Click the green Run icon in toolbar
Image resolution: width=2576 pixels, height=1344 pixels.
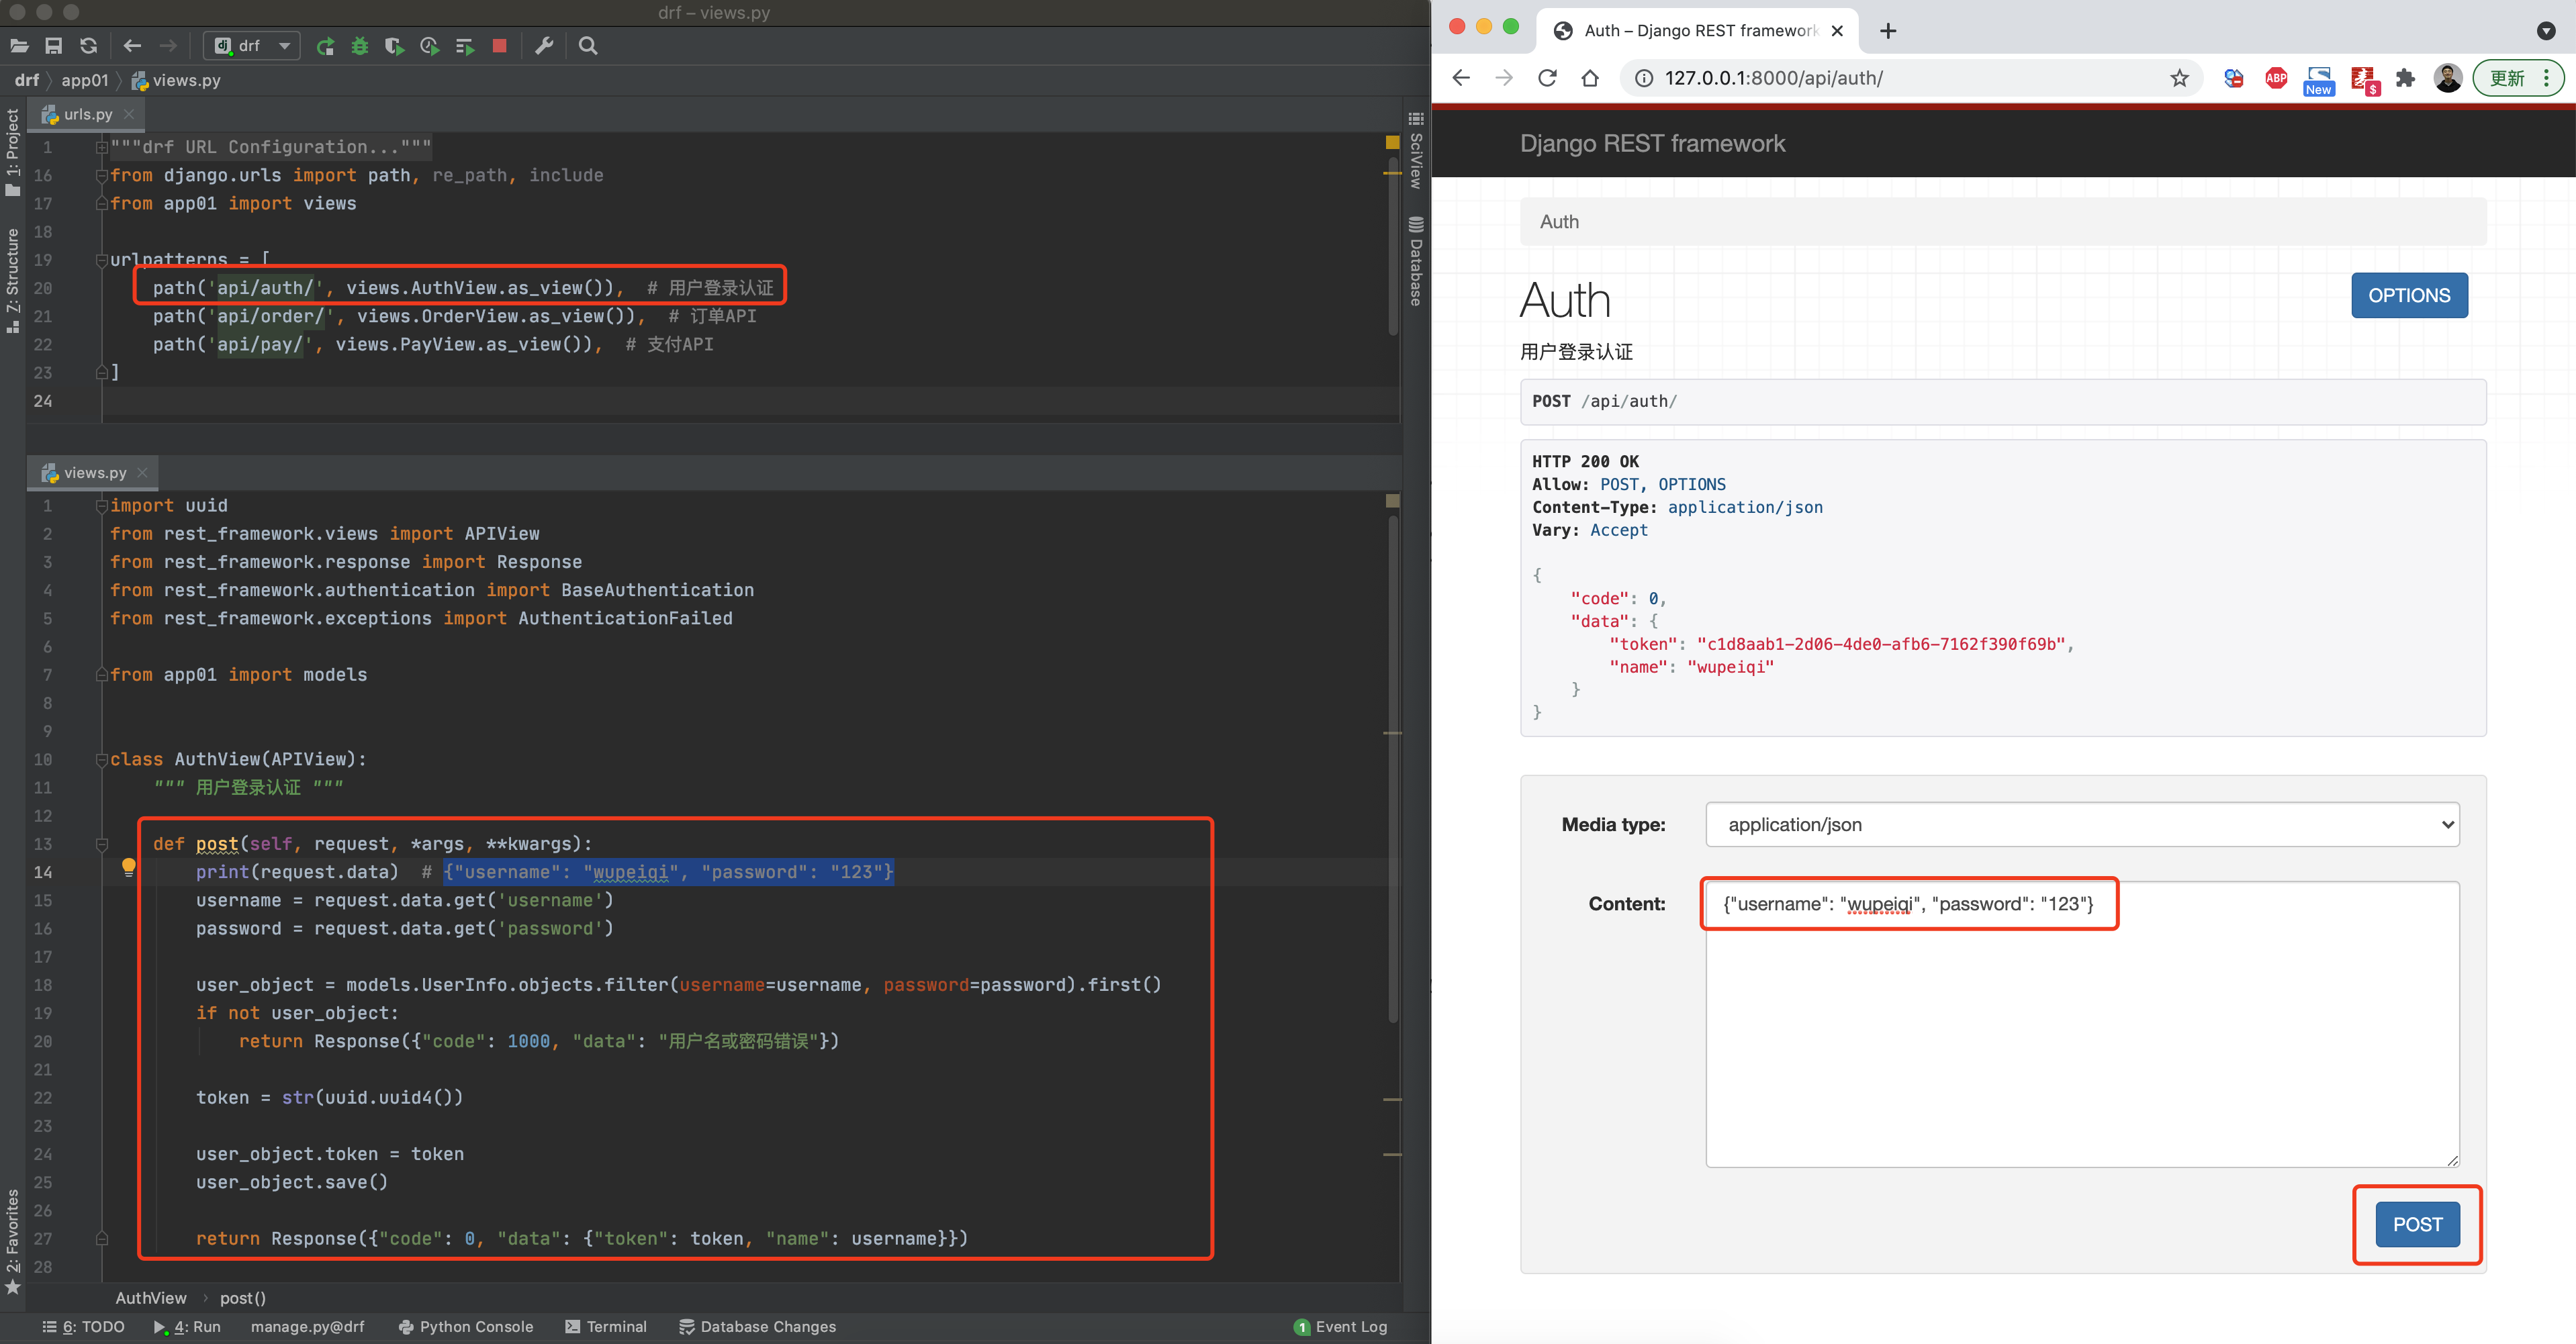click(325, 46)
